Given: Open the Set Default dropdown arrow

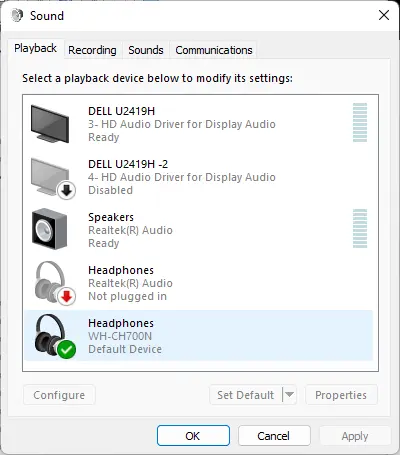Looking at the screenshot, I should point(289,395).
